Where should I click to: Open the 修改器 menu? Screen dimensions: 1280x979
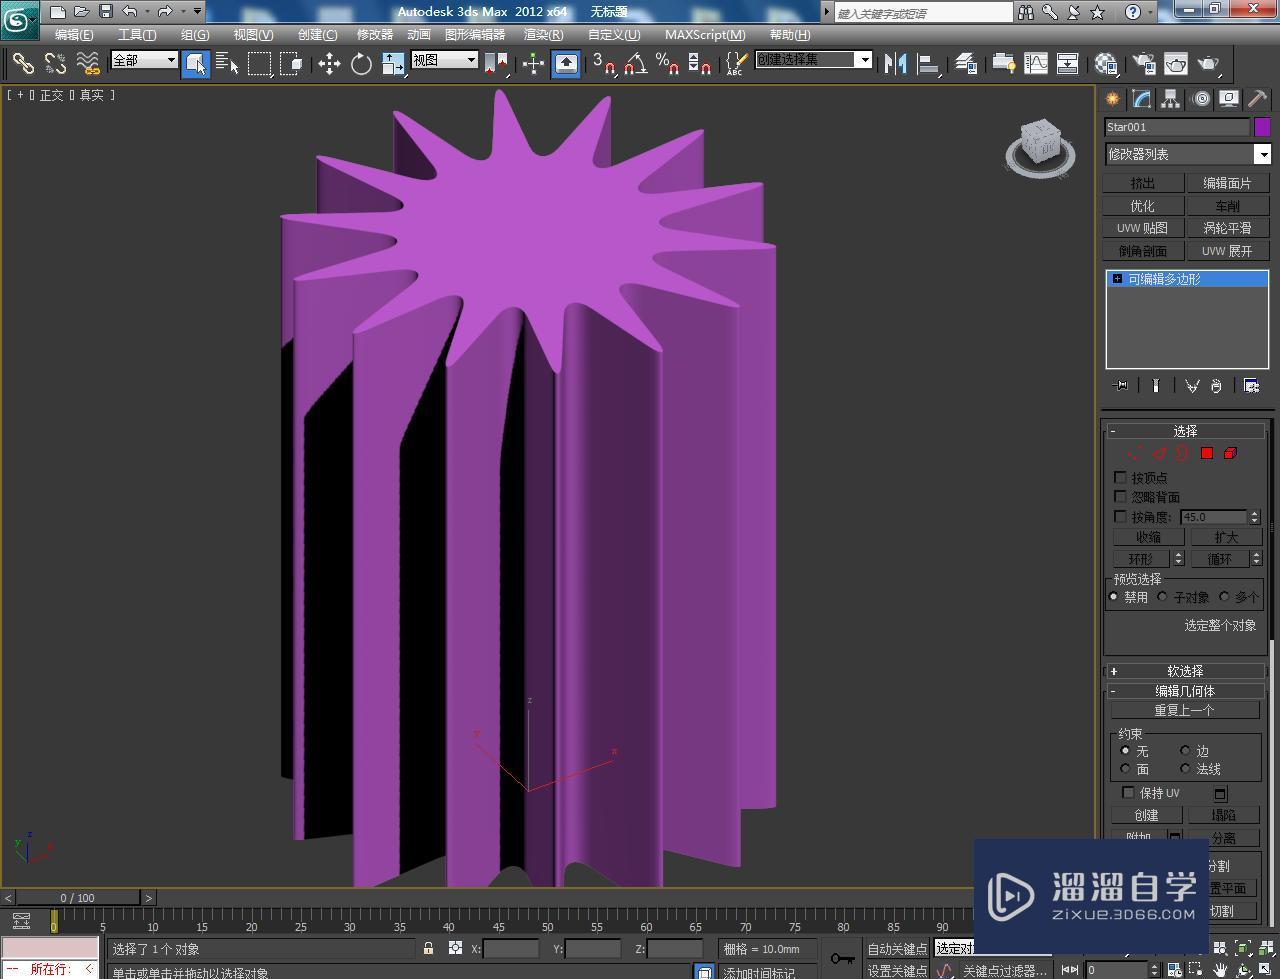(x=375, y=34)
